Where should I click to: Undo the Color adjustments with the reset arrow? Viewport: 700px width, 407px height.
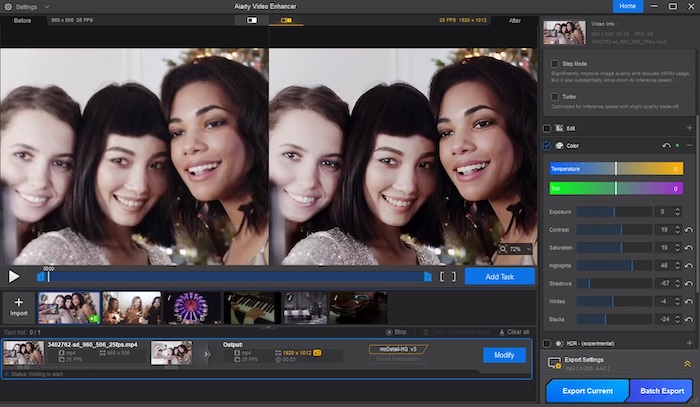[667, 146]
